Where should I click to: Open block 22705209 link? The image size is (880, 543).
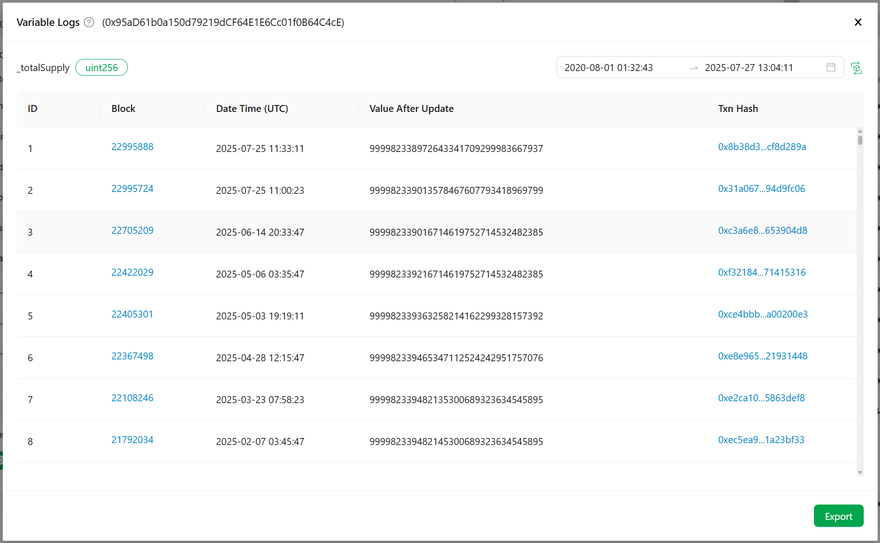tap(132, 231)
